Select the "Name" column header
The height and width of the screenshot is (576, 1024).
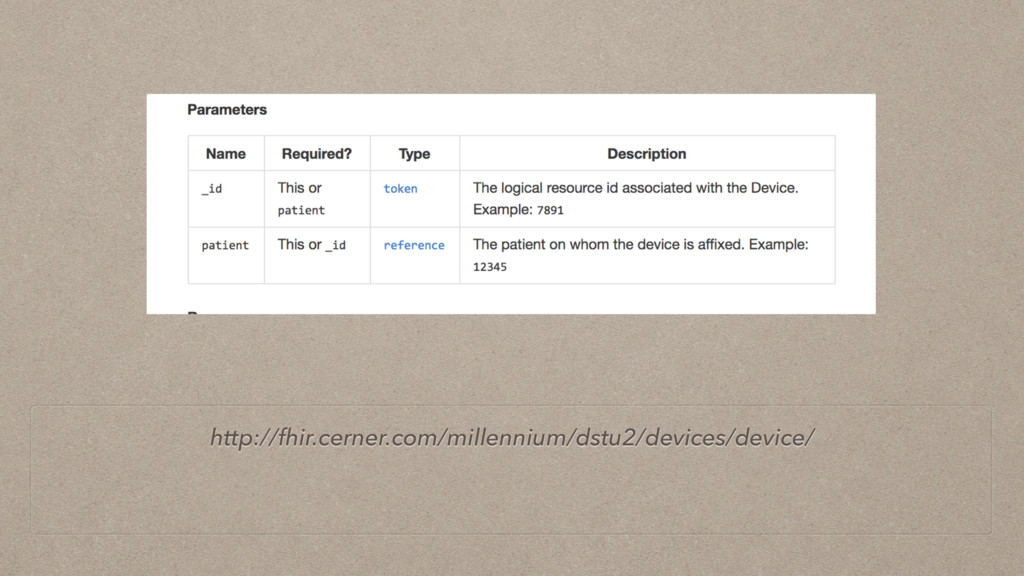[x=225, y=154]
